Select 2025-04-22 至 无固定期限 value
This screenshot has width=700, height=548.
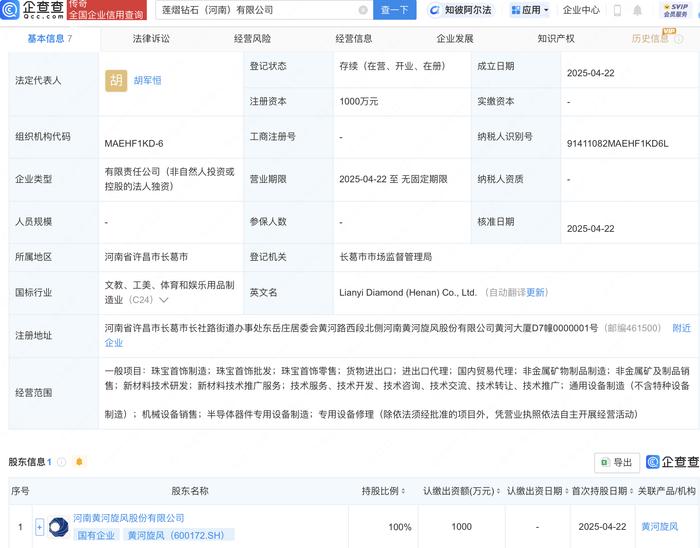(x=393, y=179)
